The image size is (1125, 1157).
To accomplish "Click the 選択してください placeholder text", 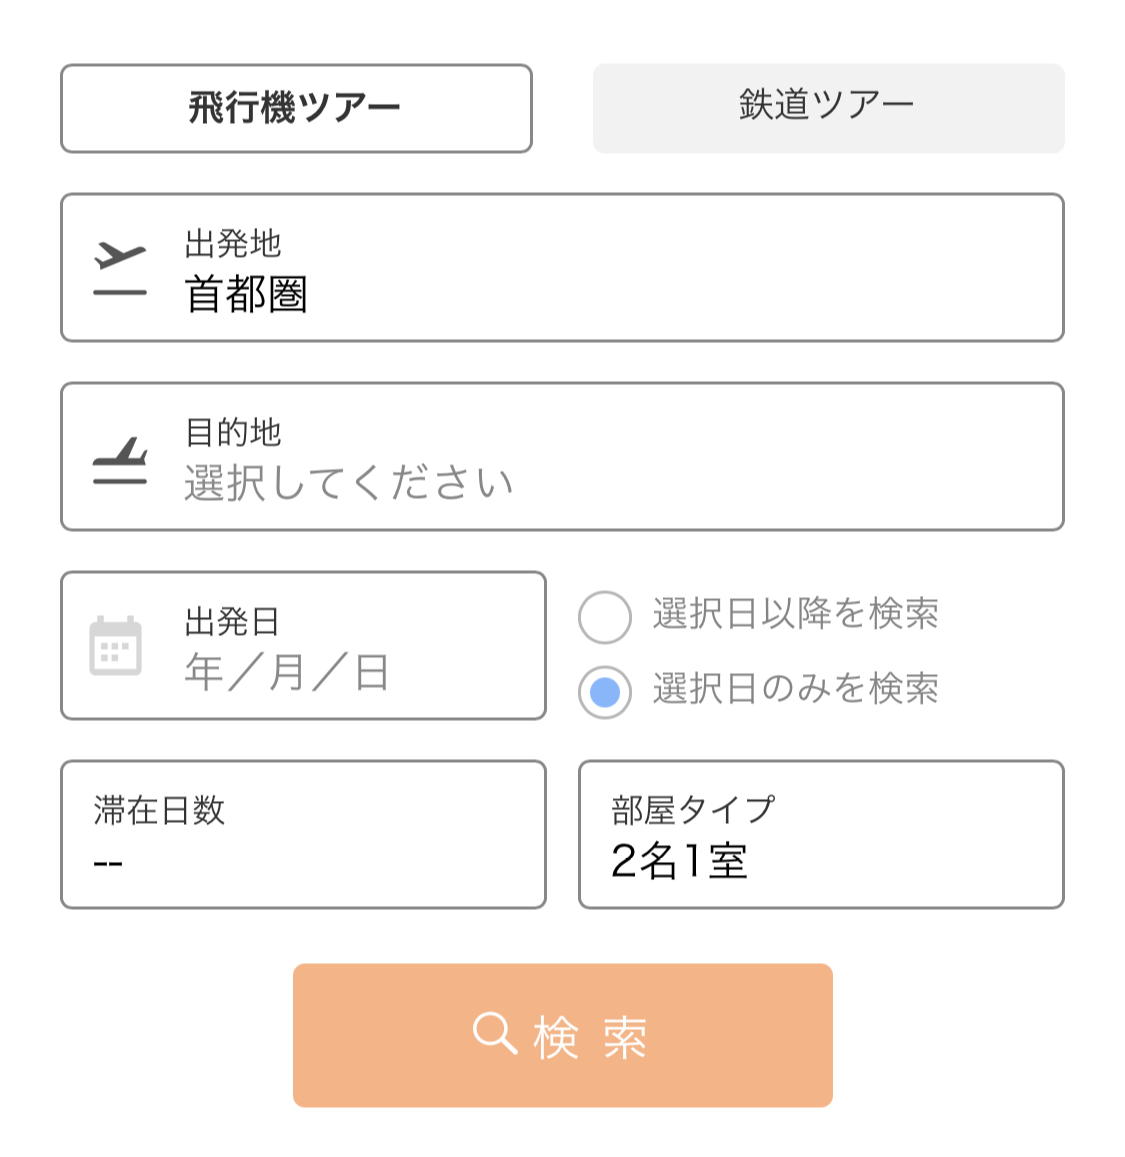I will 348,483.
